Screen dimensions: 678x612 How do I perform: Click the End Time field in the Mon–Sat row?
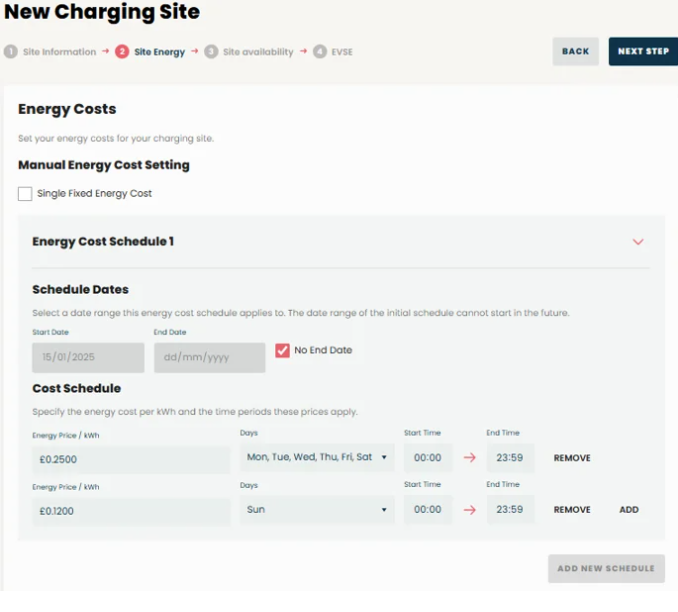click(510, 458)
